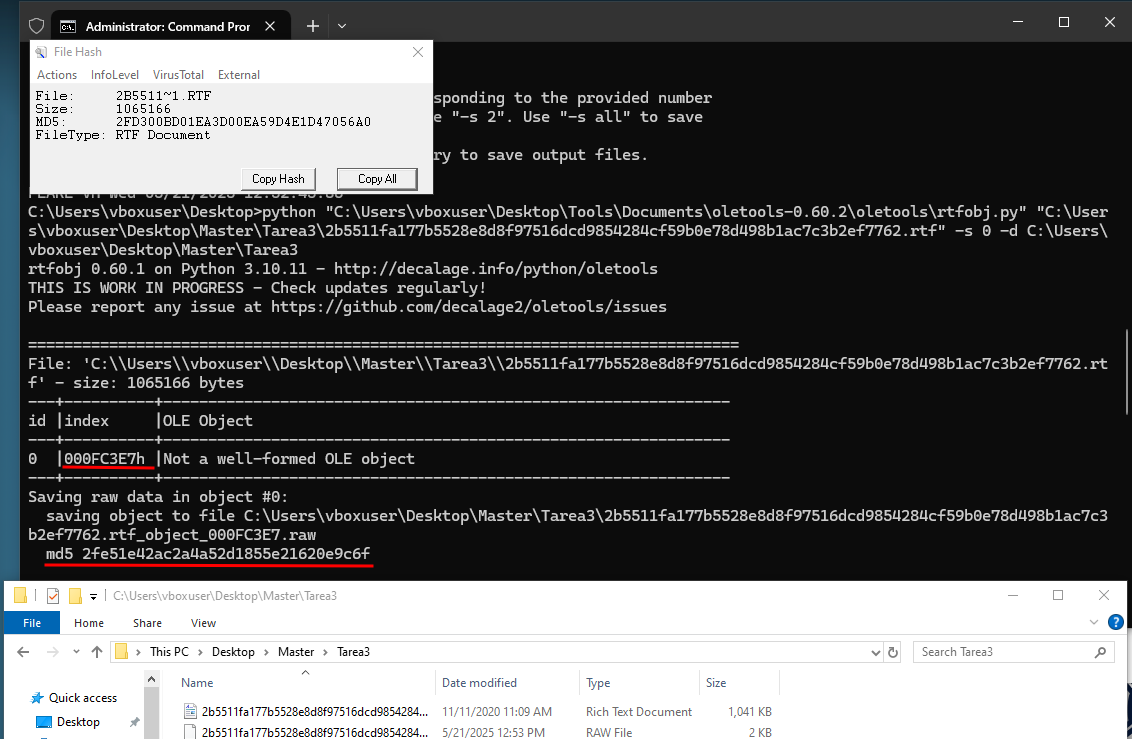The image size is (1132, 739).
Task: Go up one folder level
Action: pyautogui.click(x=97, y=652)
